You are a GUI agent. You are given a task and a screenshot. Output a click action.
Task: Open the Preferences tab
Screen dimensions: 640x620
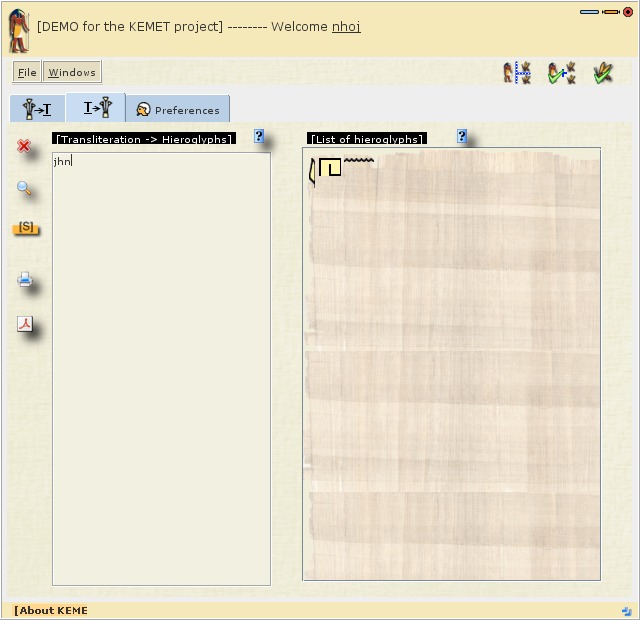coord(178,110)
